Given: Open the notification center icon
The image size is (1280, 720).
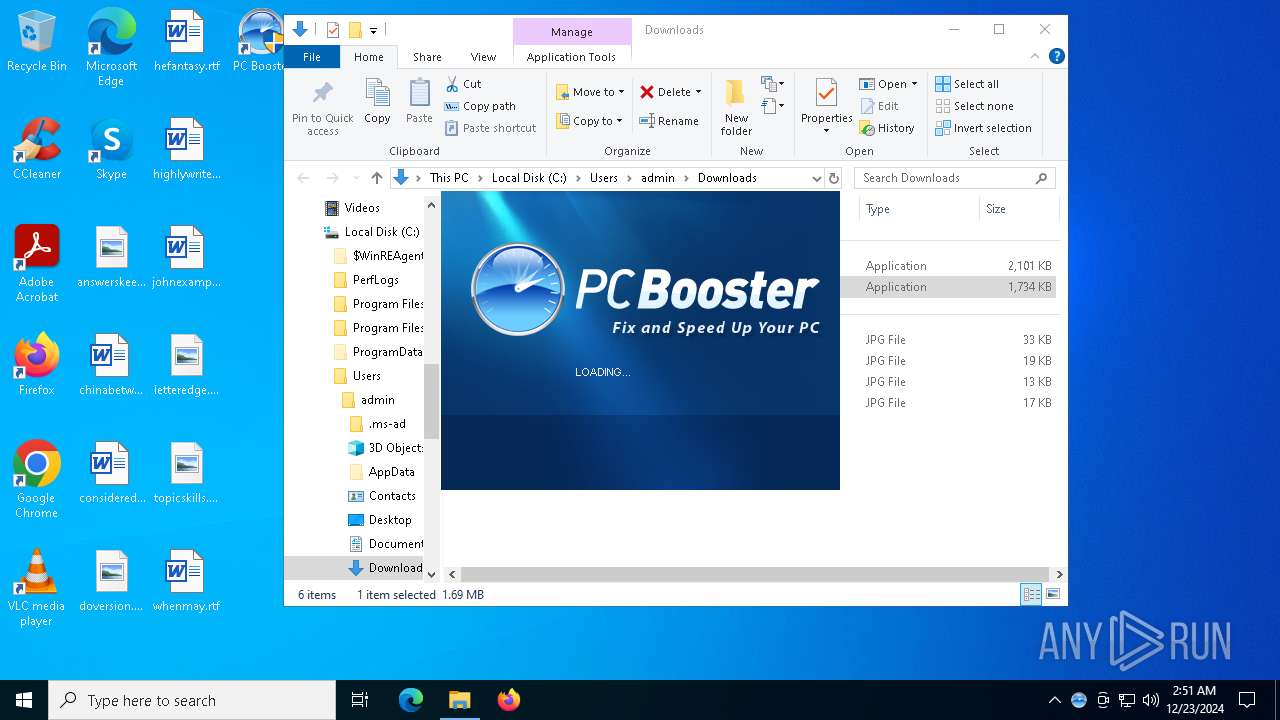Looking at the screenshot, I should coord(1247,700).
